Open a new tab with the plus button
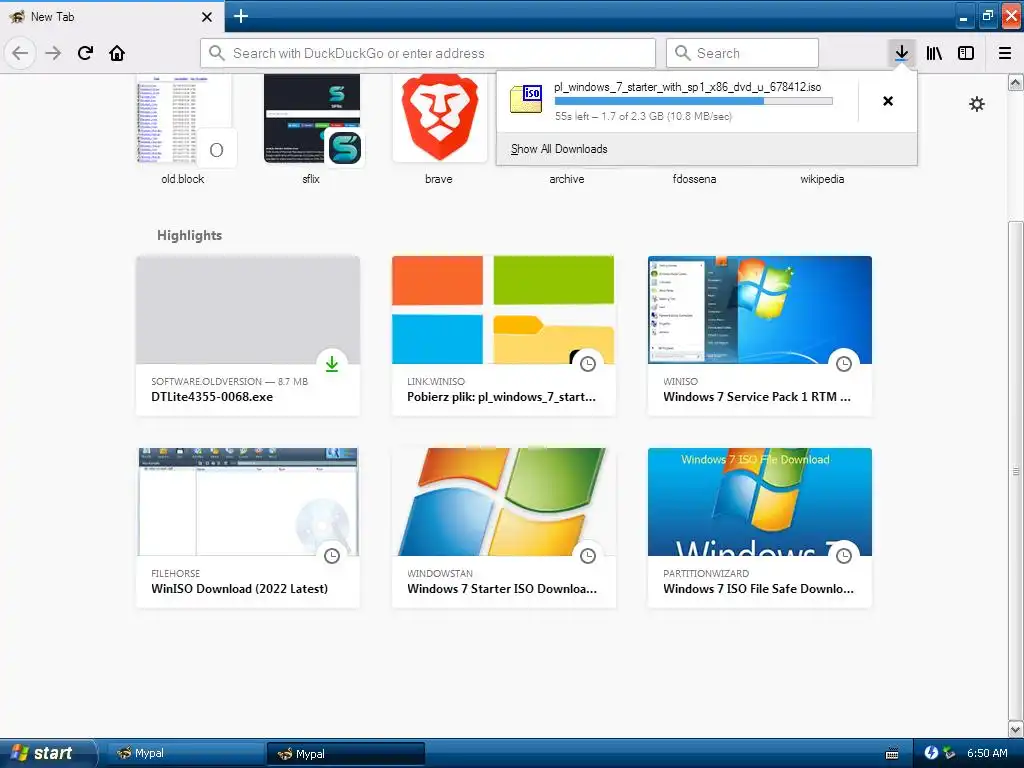The image size is (1024, 768). click(x=240, y=16)
